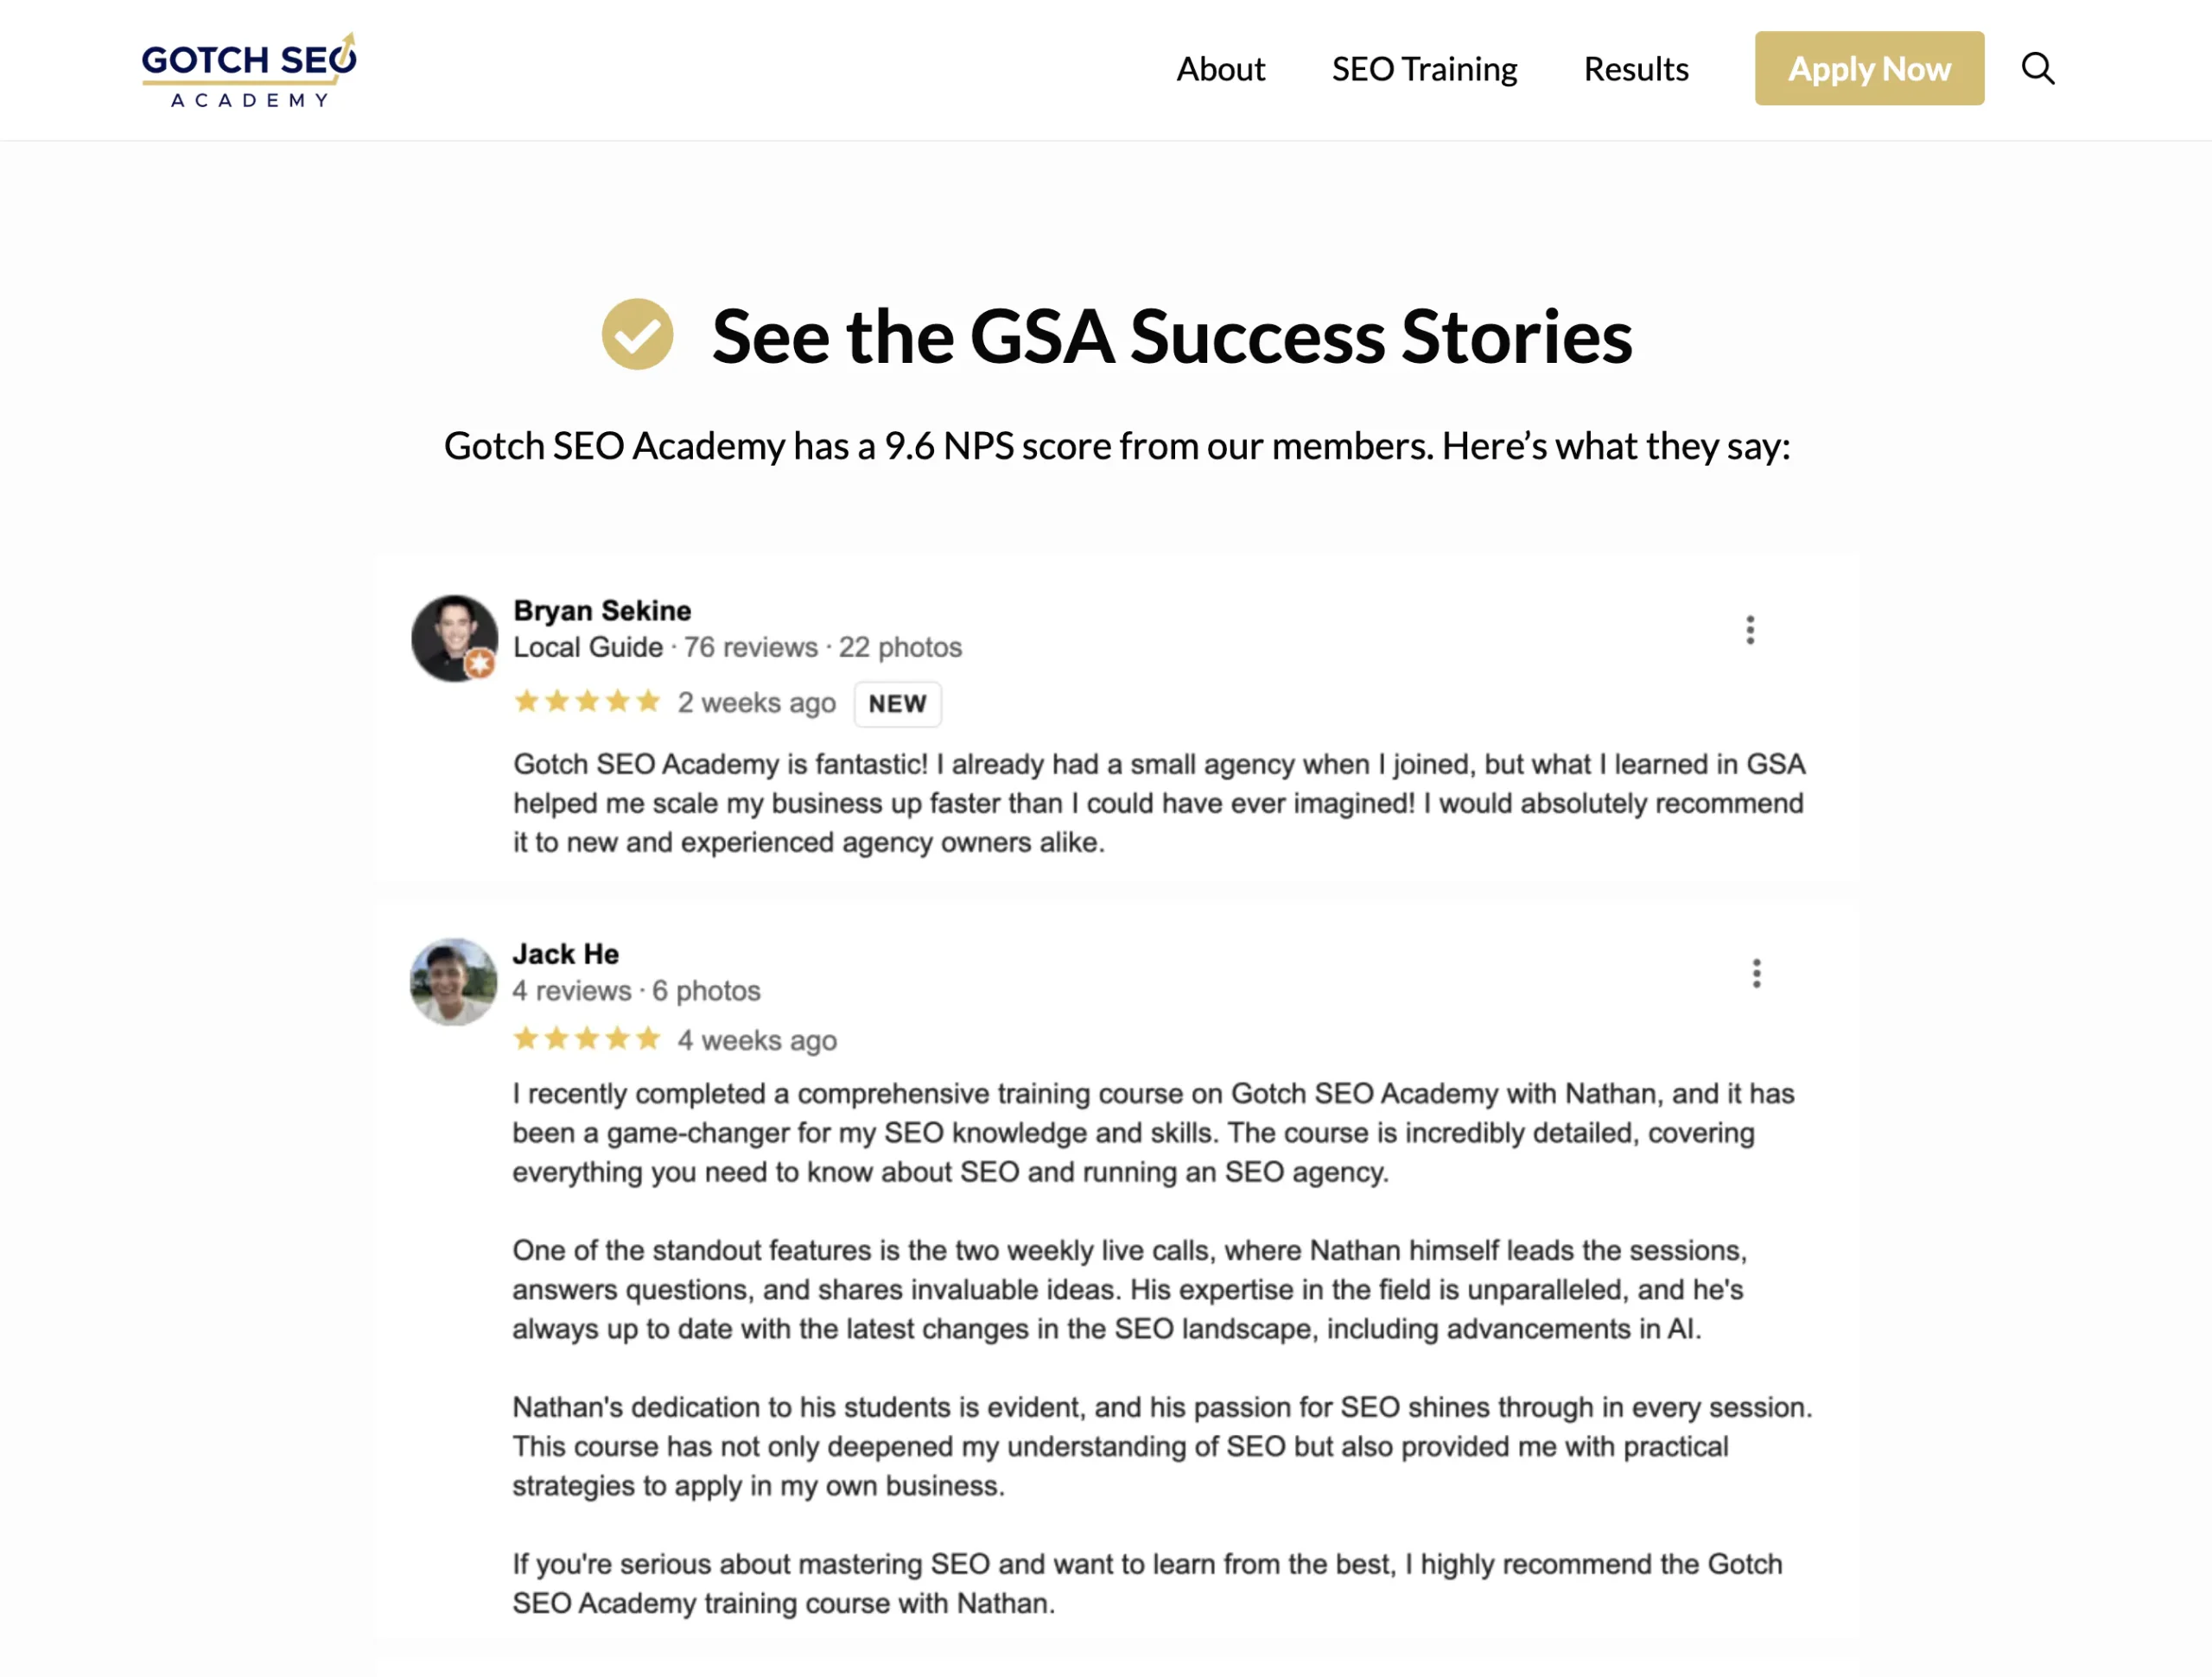Click the Bryan Sekine reviewer name
2212x1677 pixels.
602,610
